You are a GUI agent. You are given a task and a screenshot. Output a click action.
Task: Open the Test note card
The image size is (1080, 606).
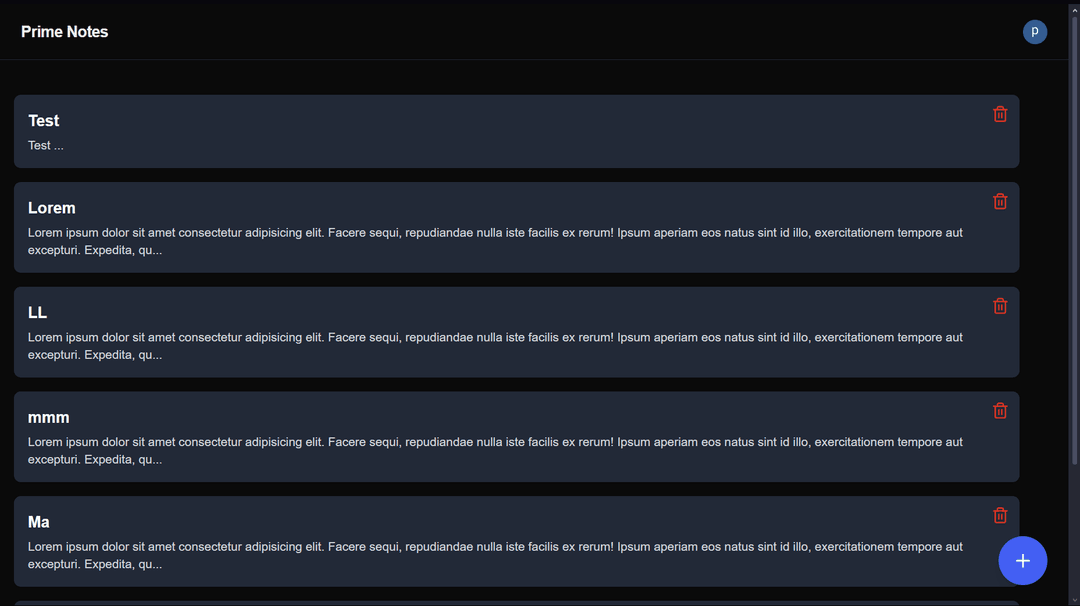pos(500,131)
